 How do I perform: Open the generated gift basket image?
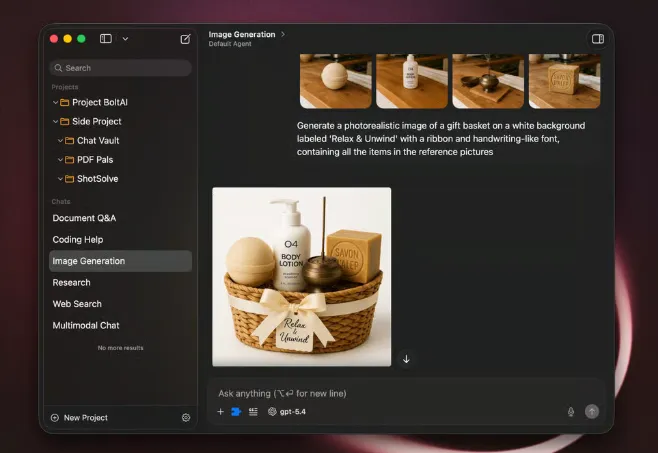coord(302,277)
